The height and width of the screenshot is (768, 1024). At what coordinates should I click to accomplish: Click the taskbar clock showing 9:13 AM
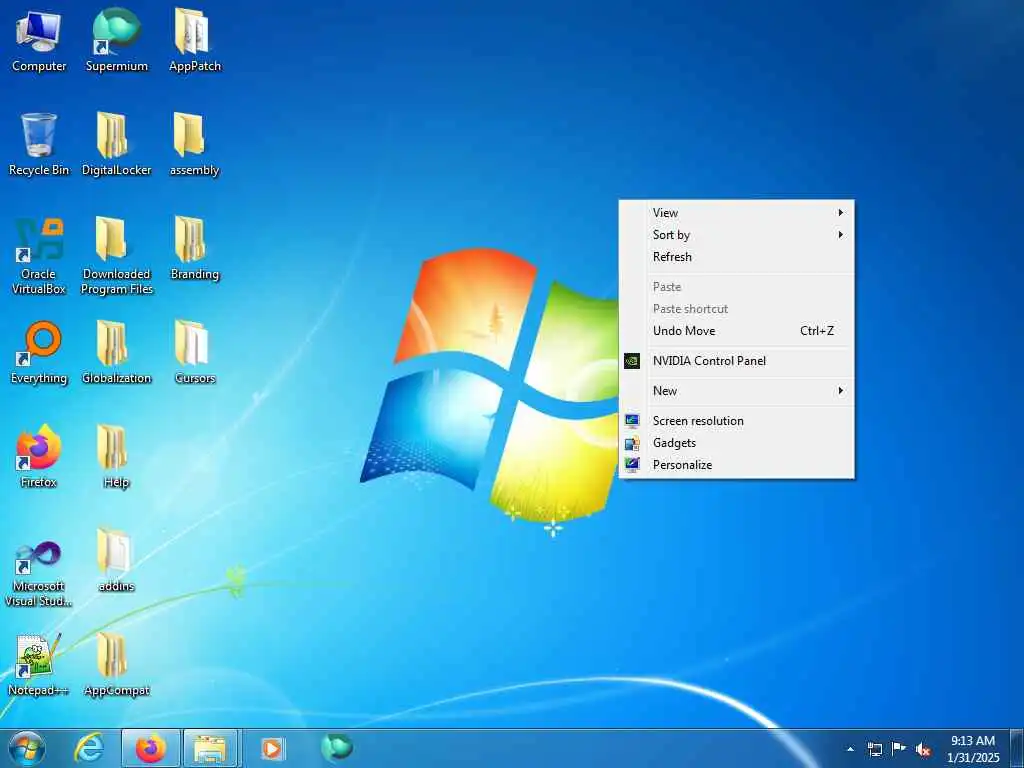pyautogui.click(x=973, y=749)
